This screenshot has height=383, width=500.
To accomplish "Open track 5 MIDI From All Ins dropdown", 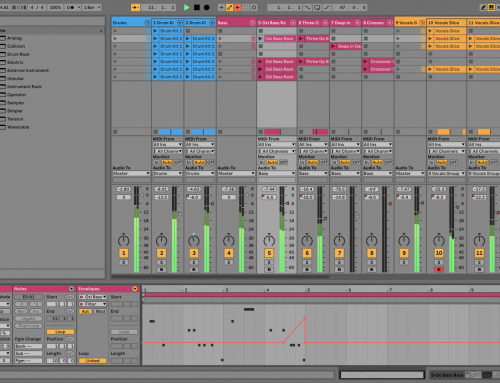I will click(x=277, y=144).
